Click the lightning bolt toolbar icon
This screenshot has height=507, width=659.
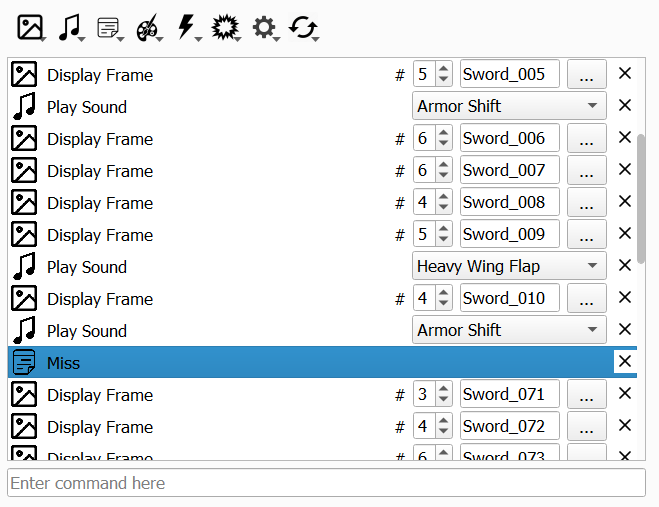(187, 28)
